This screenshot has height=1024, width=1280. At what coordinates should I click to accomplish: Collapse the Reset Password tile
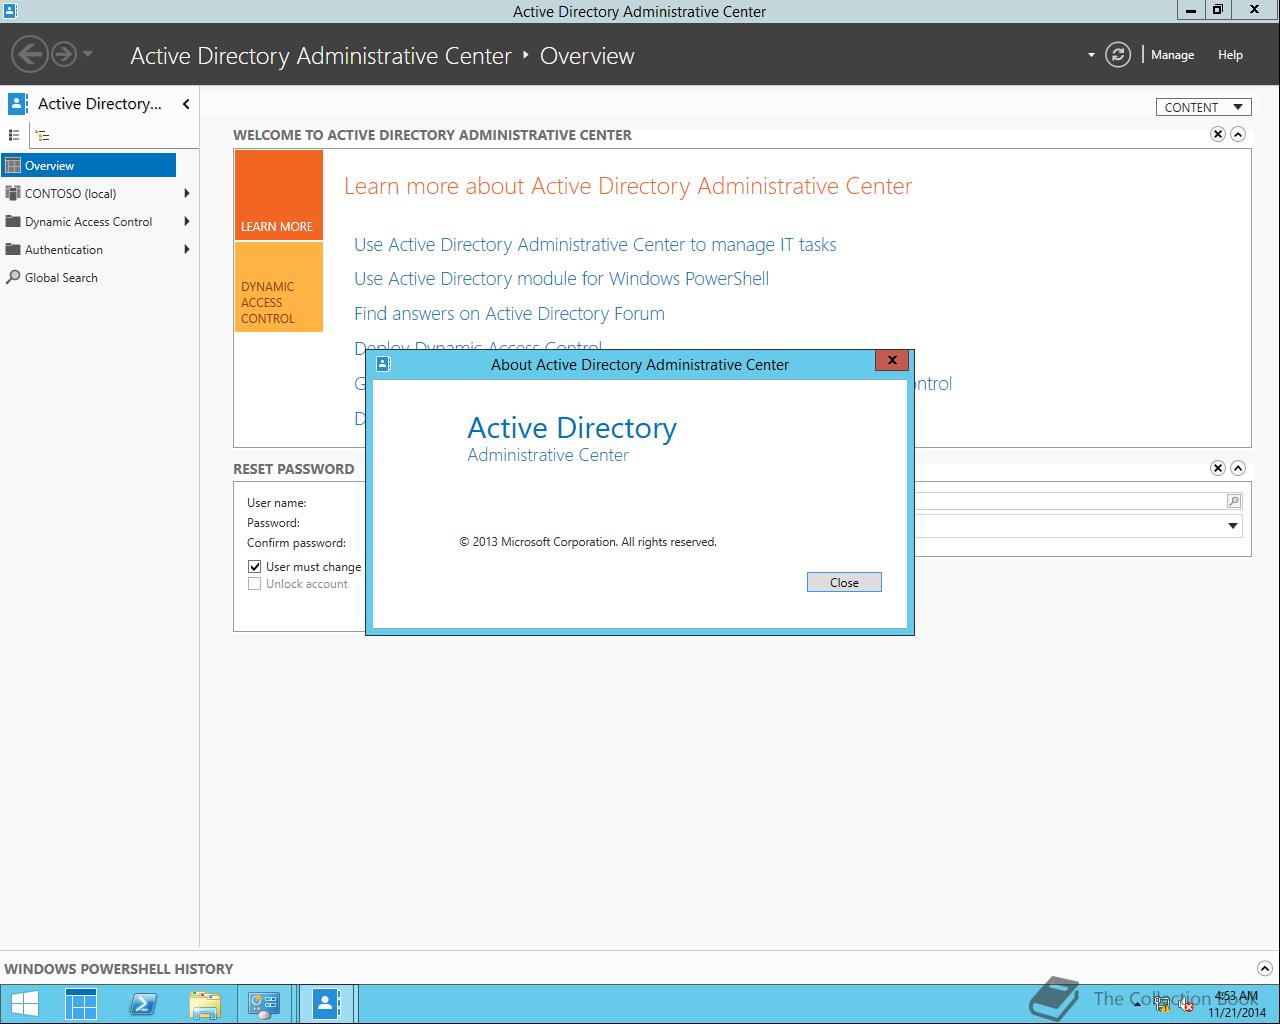click(x=1238, y=468)
